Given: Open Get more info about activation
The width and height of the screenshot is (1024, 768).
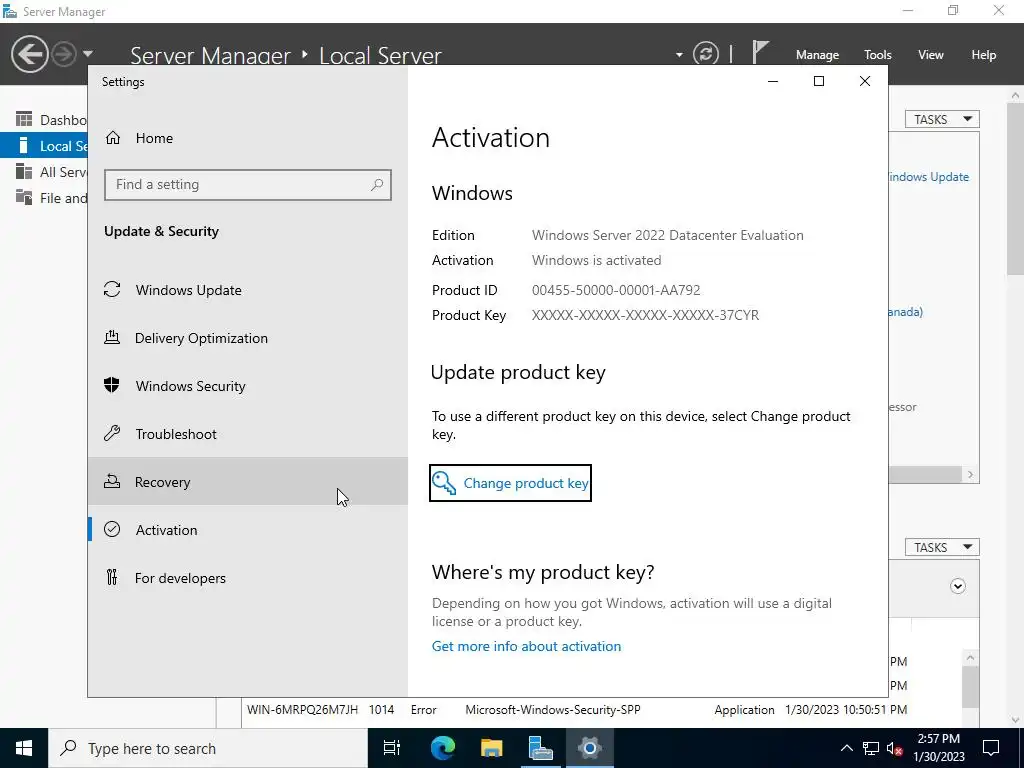Looking at the screenshot, I should click(x=526, y=646).
